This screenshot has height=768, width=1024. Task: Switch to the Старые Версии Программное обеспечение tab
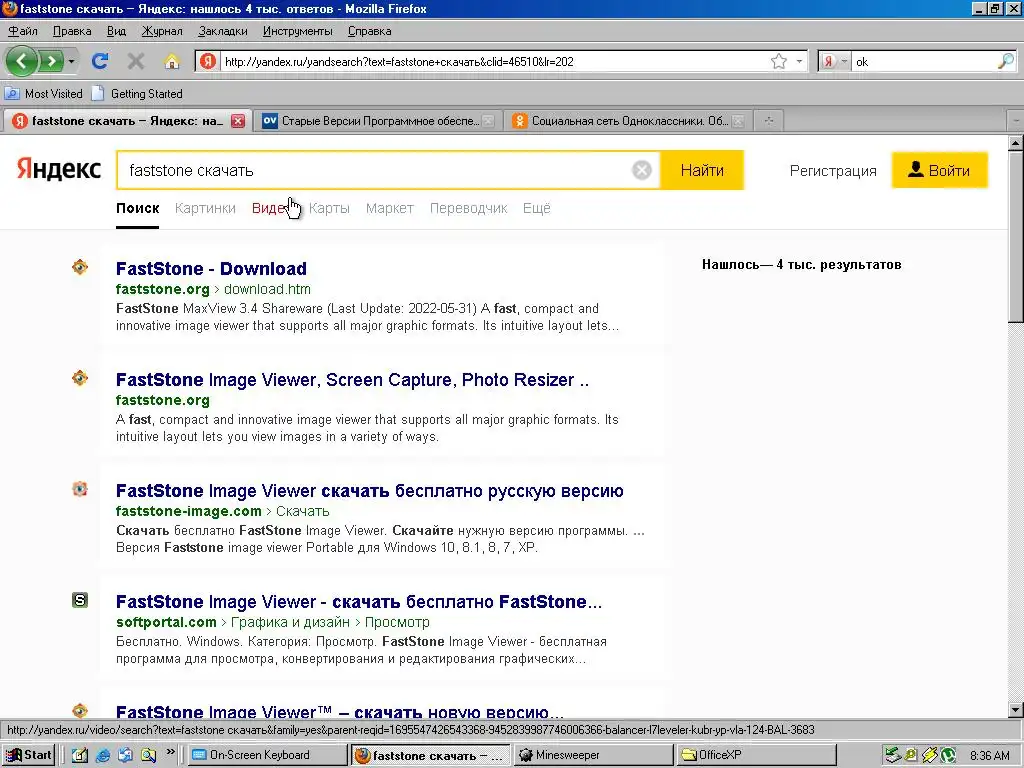377,121
